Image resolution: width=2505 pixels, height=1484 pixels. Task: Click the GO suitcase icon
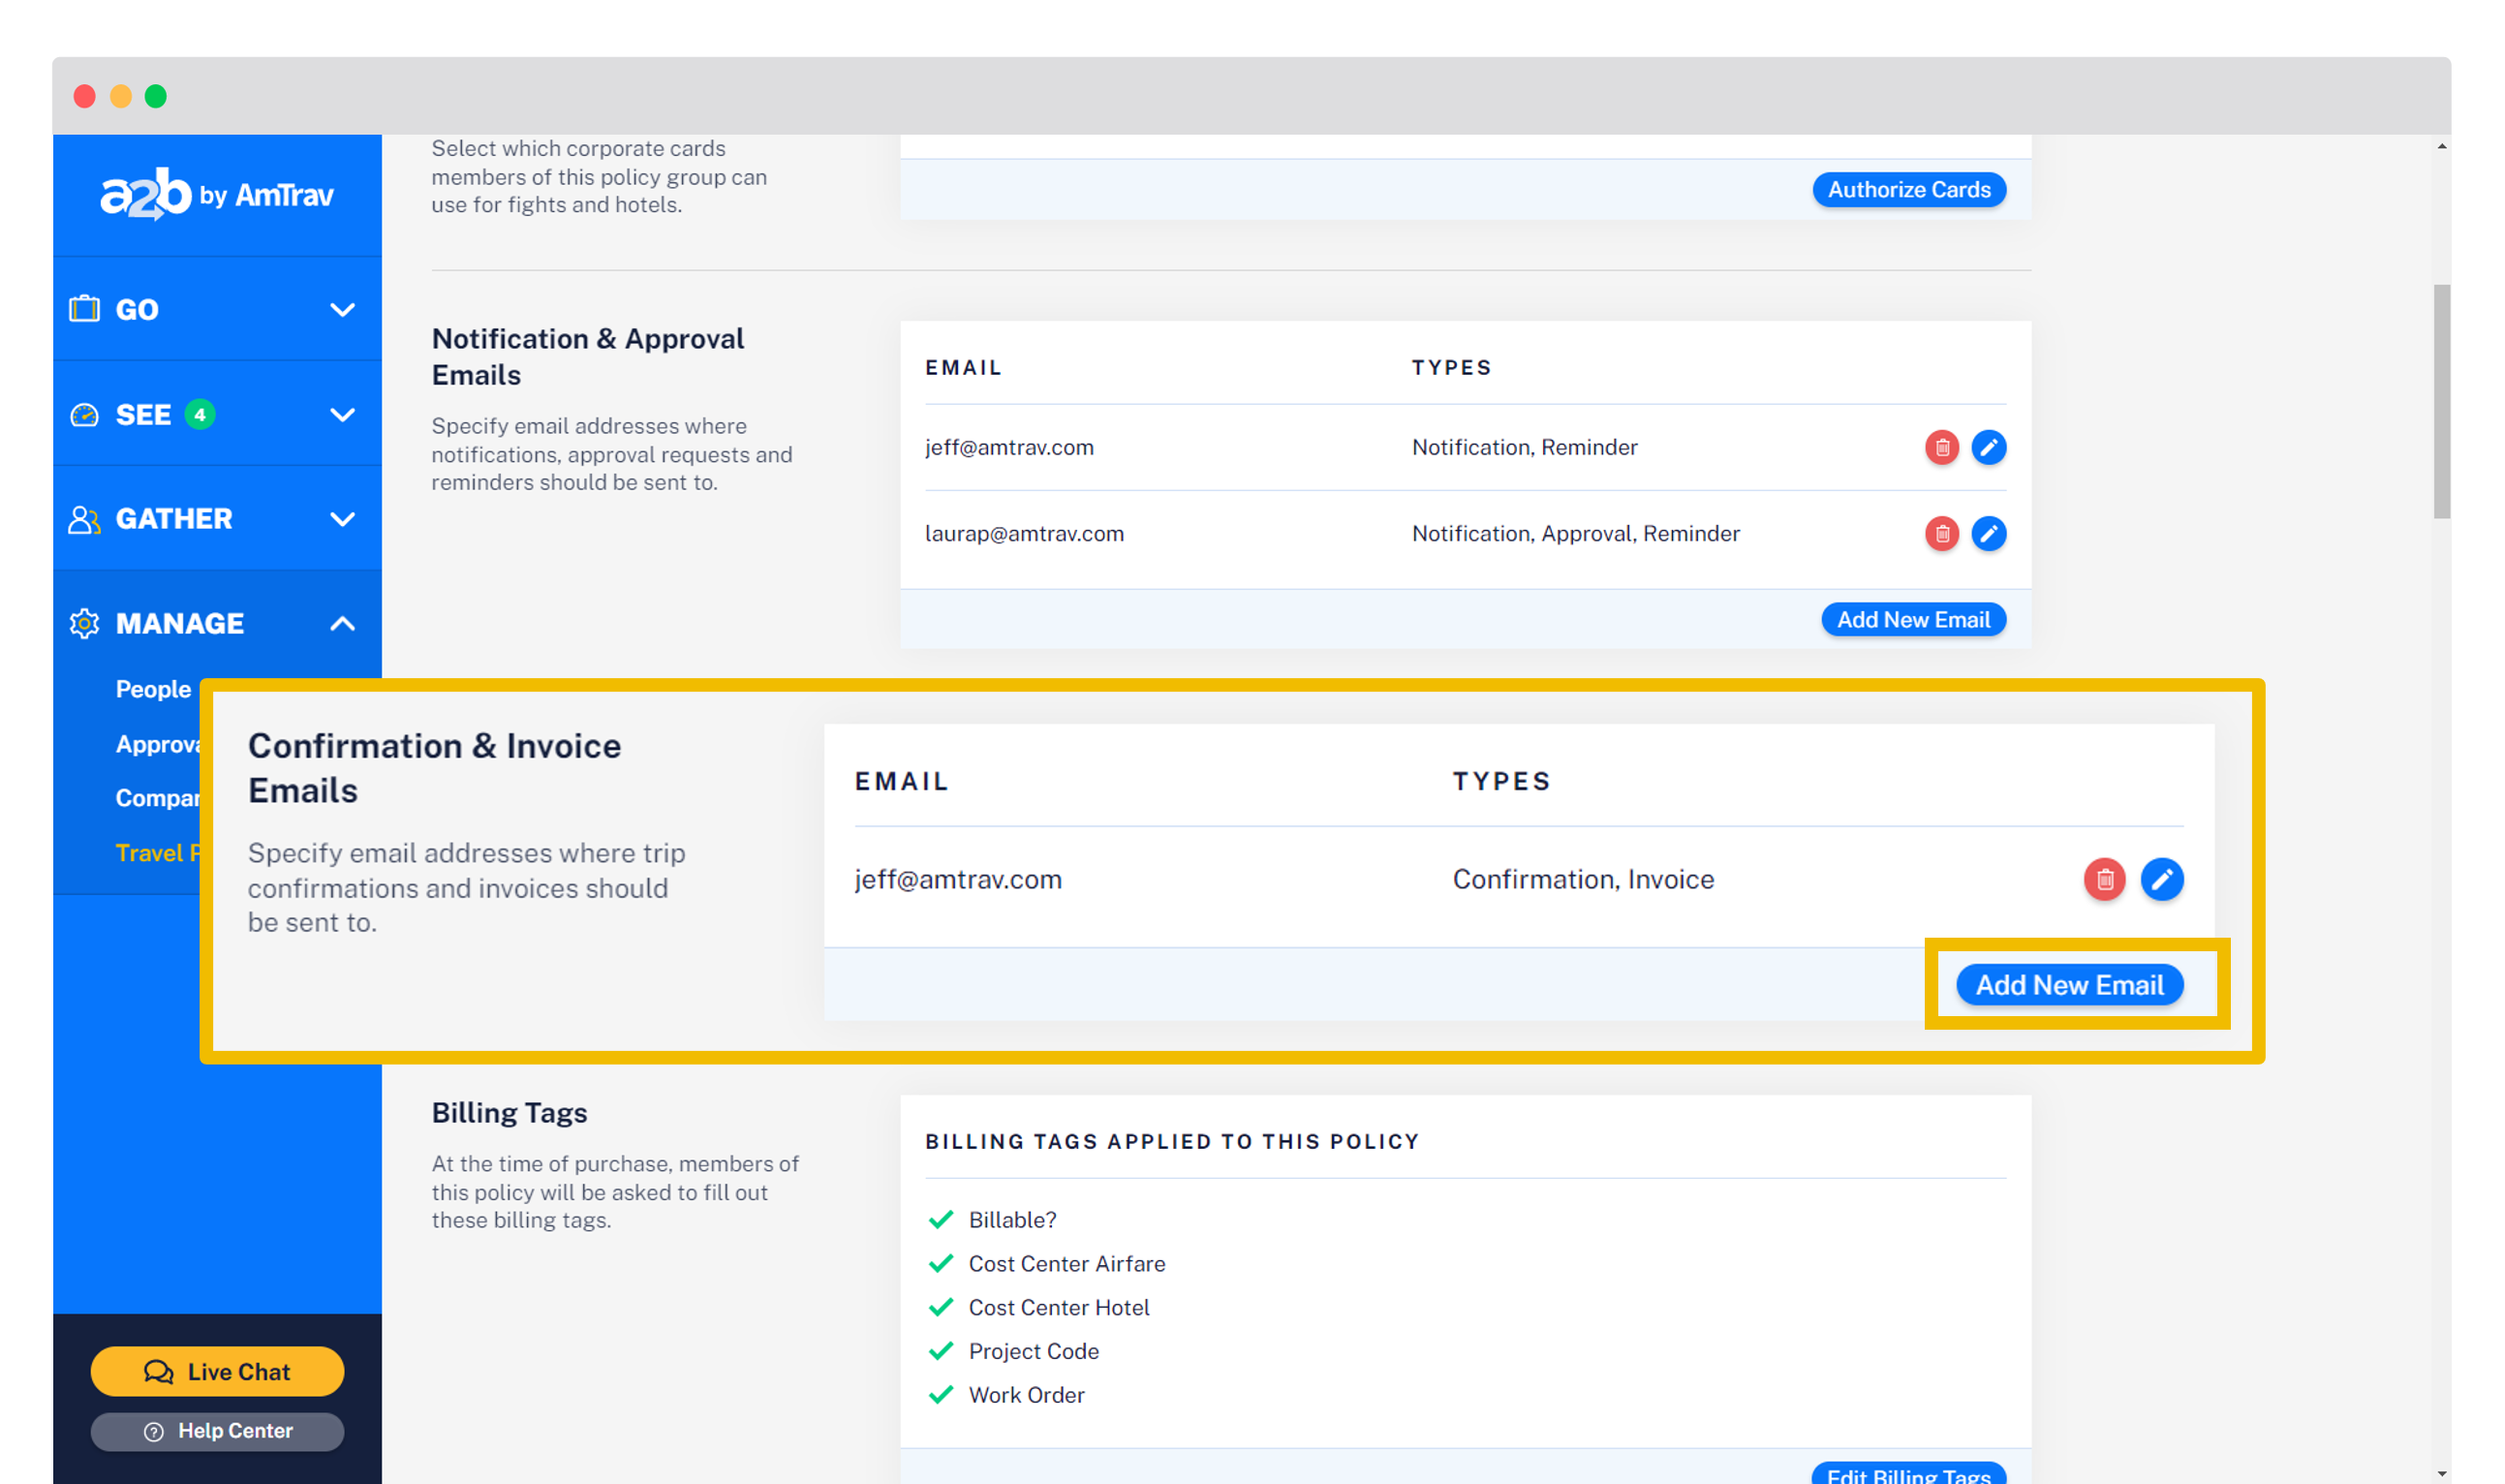pos(84,309)
